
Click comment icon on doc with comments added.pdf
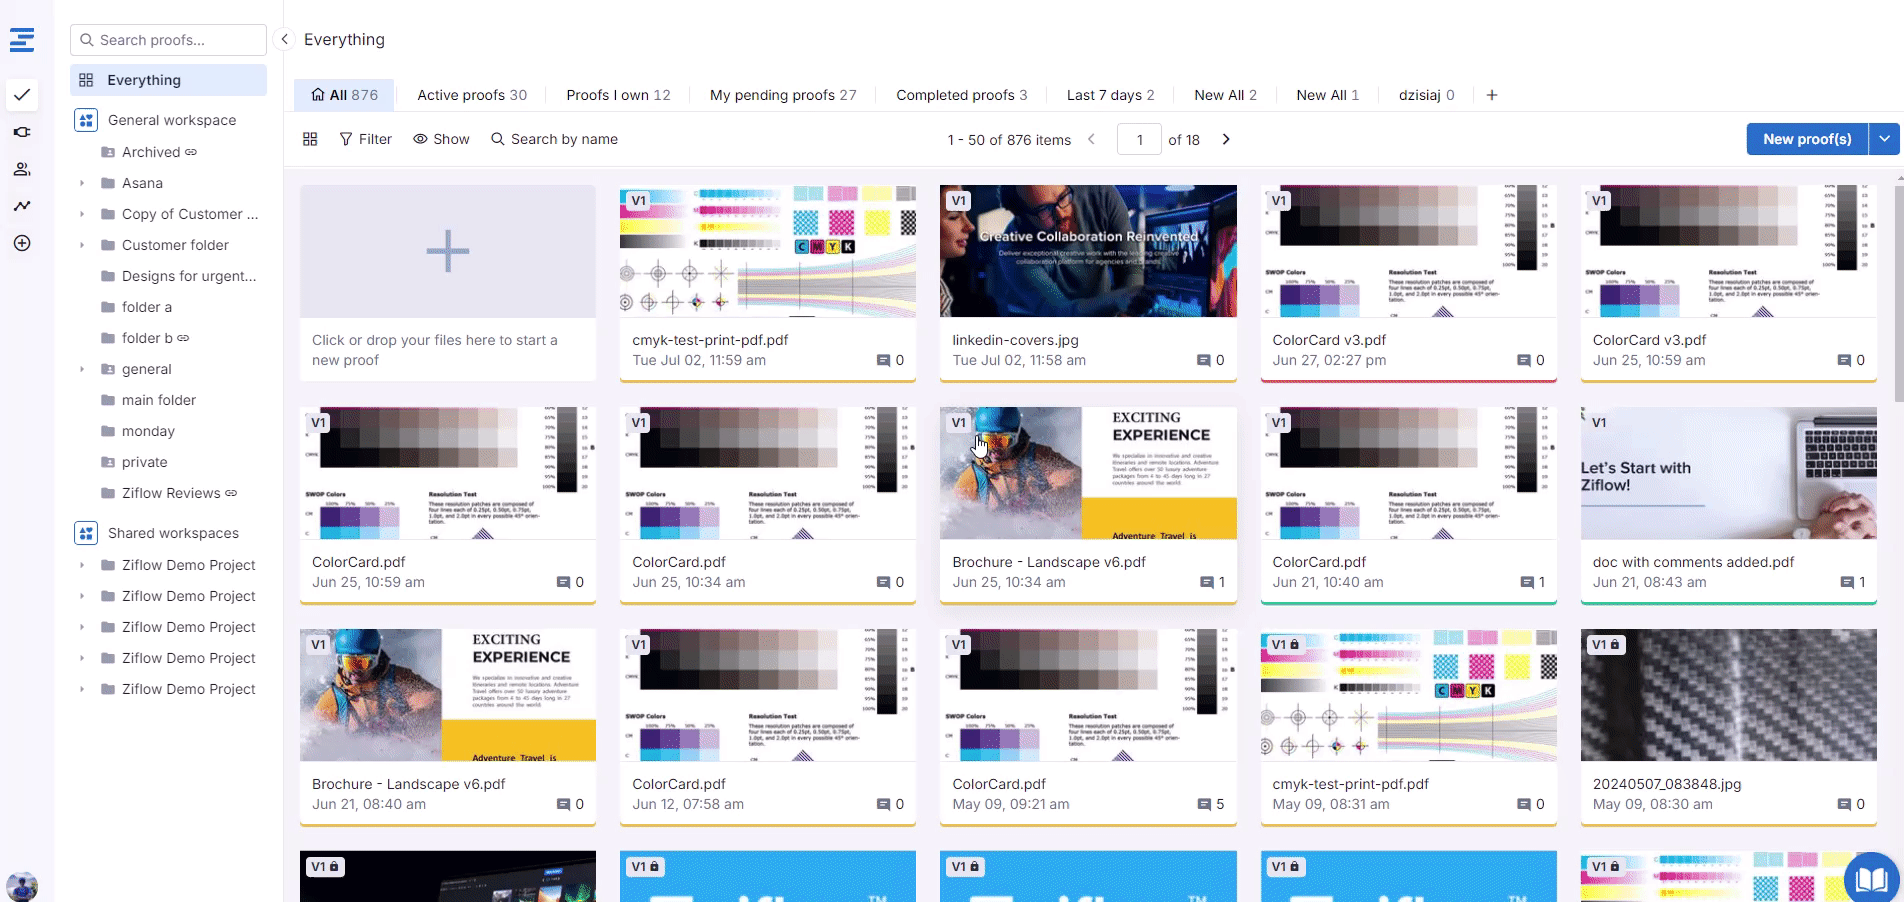pos(1847,582)
